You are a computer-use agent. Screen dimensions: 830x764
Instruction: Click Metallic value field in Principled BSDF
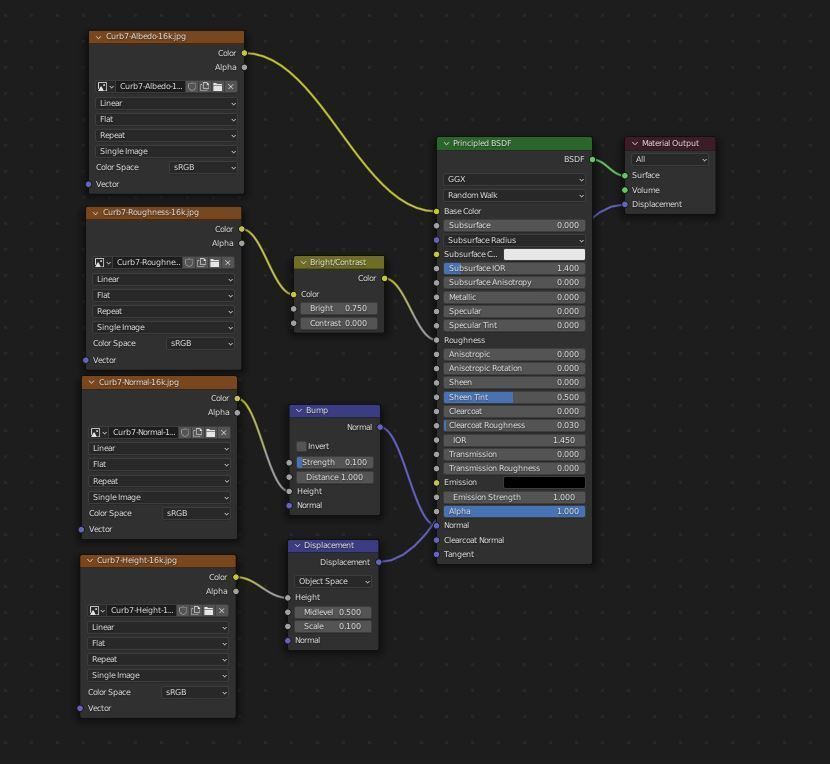(515, 298)
